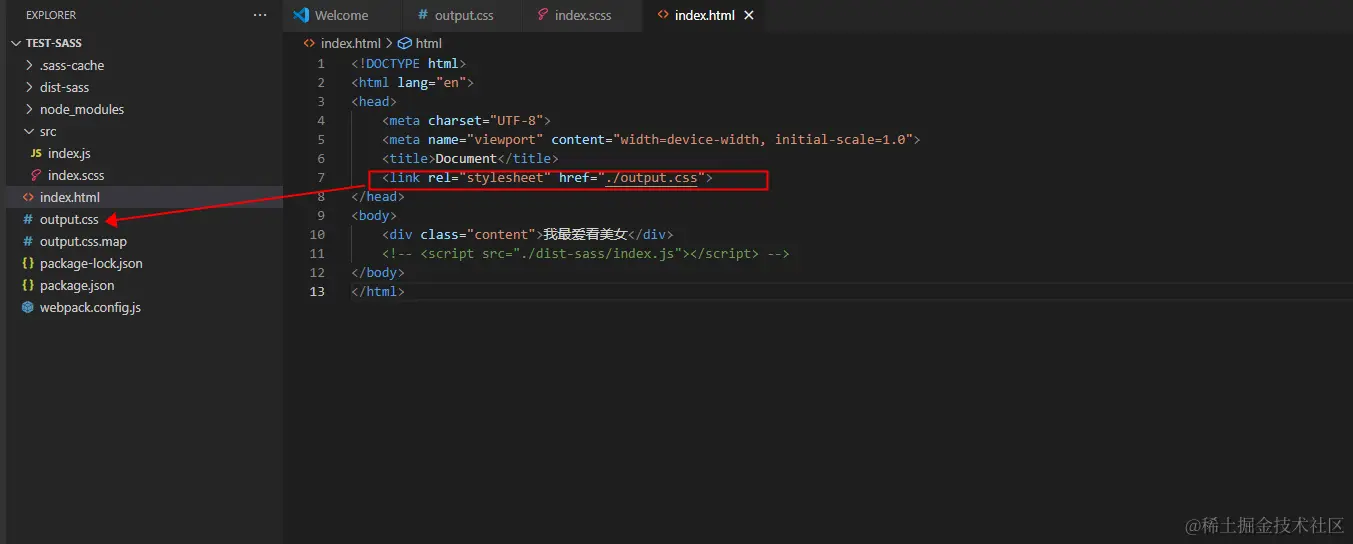Click the html symbol in the breadcrumb

428,43
